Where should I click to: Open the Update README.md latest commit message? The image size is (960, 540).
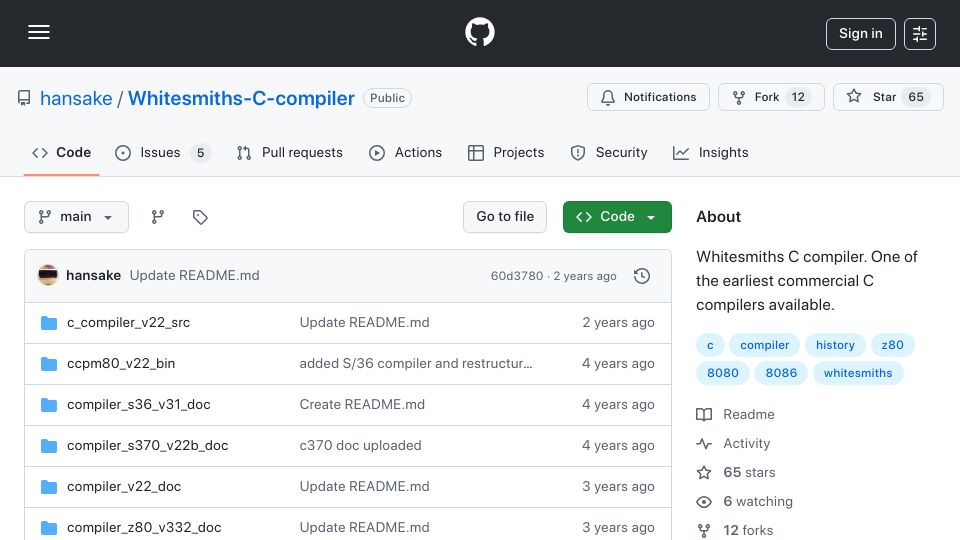[x=195, y=276]
